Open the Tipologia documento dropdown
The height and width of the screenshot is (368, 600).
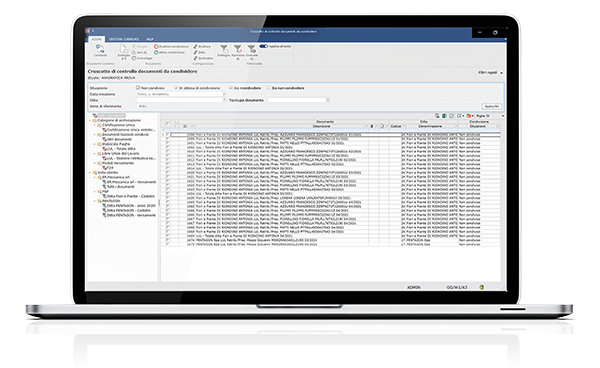pyautogui.click(x=328, y=100)
